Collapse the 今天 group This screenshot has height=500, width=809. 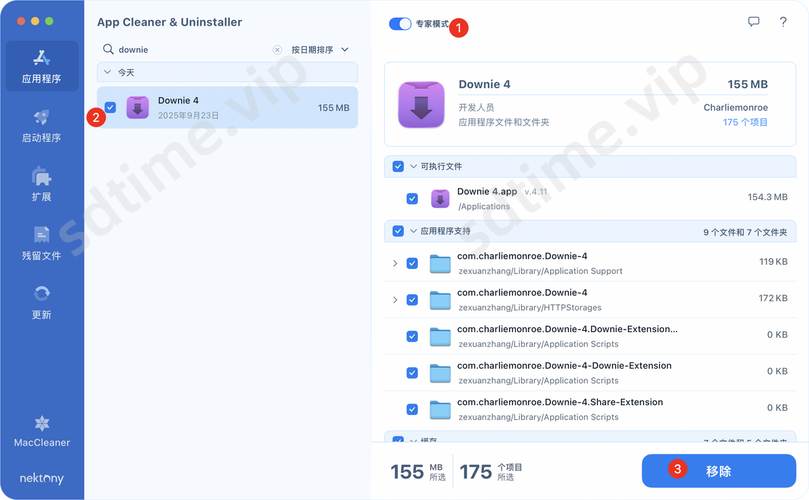point(107,72)
